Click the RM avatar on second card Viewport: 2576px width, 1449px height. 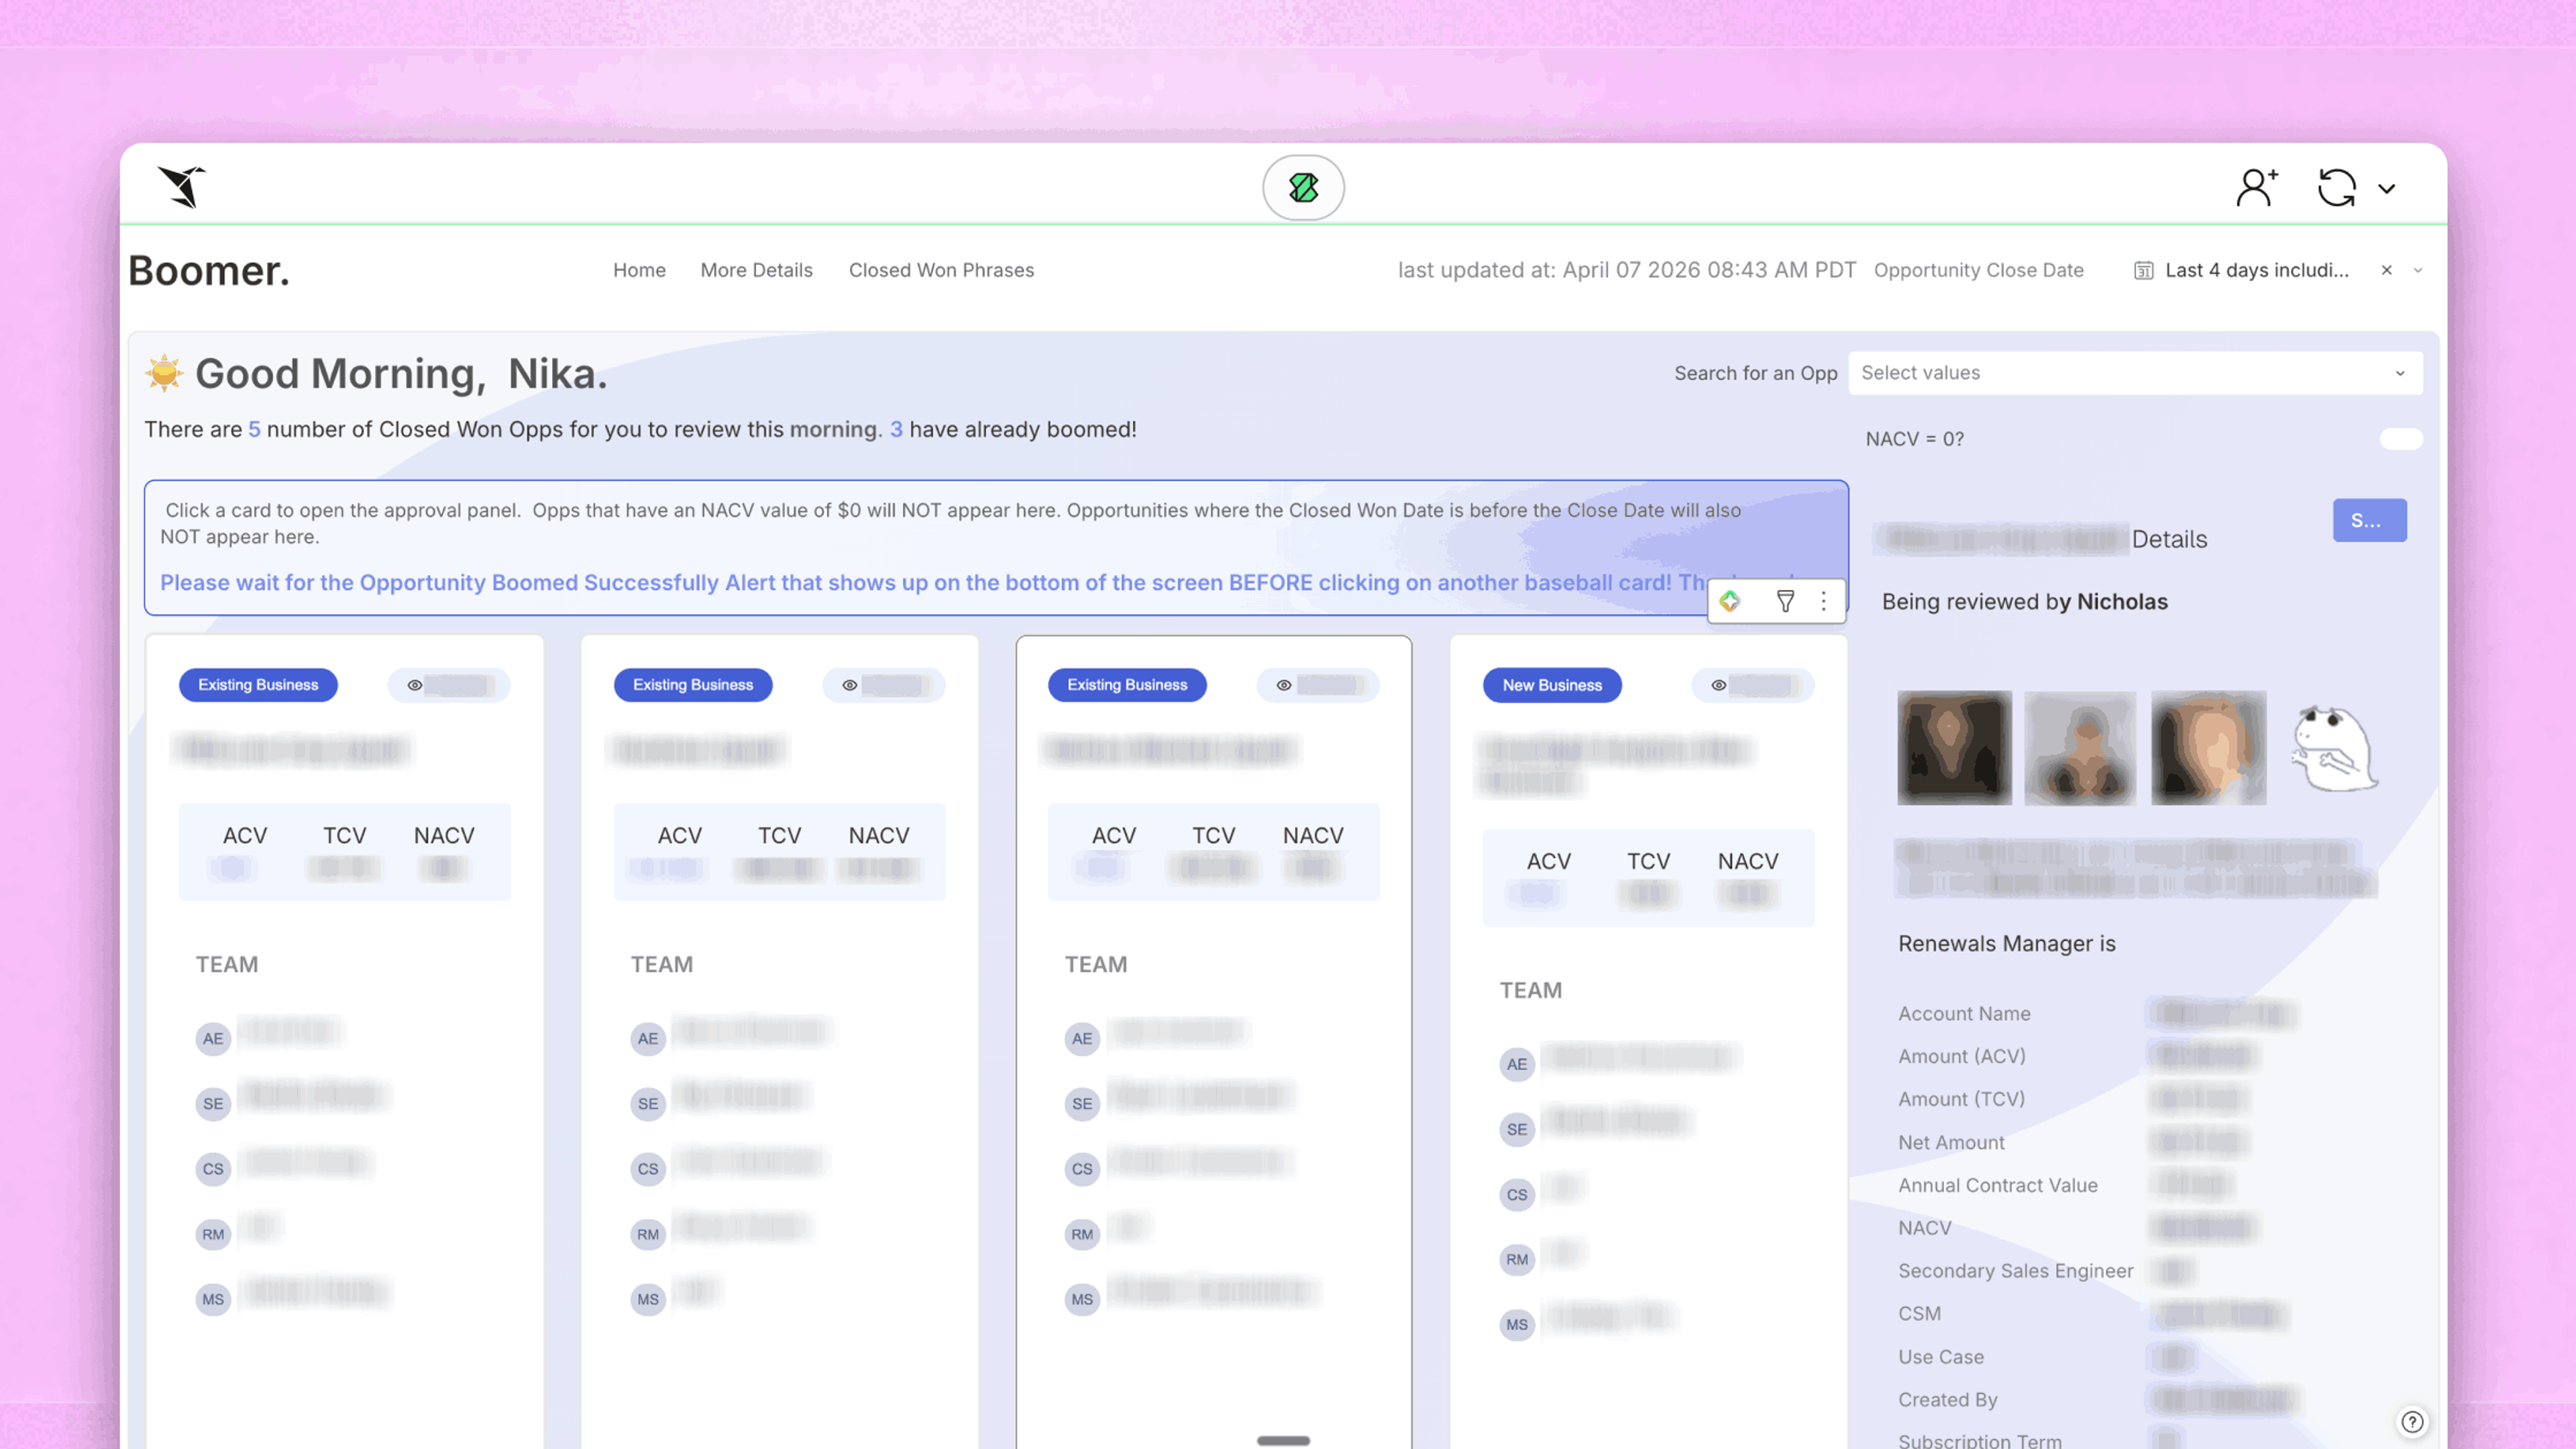[x=648, y=1234]
